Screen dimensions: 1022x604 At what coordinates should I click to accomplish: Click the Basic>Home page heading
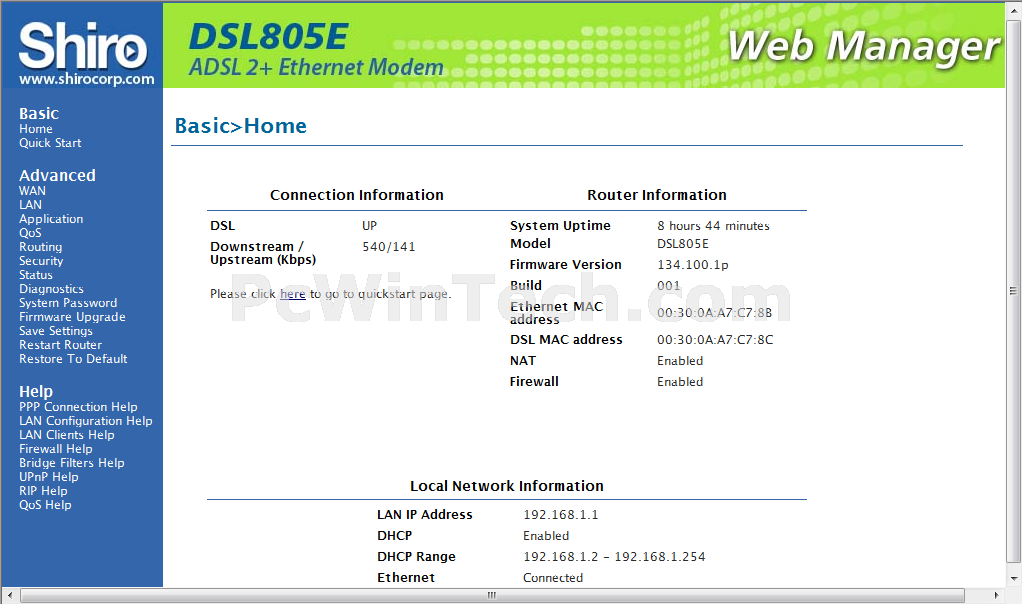tap(241, 126)
